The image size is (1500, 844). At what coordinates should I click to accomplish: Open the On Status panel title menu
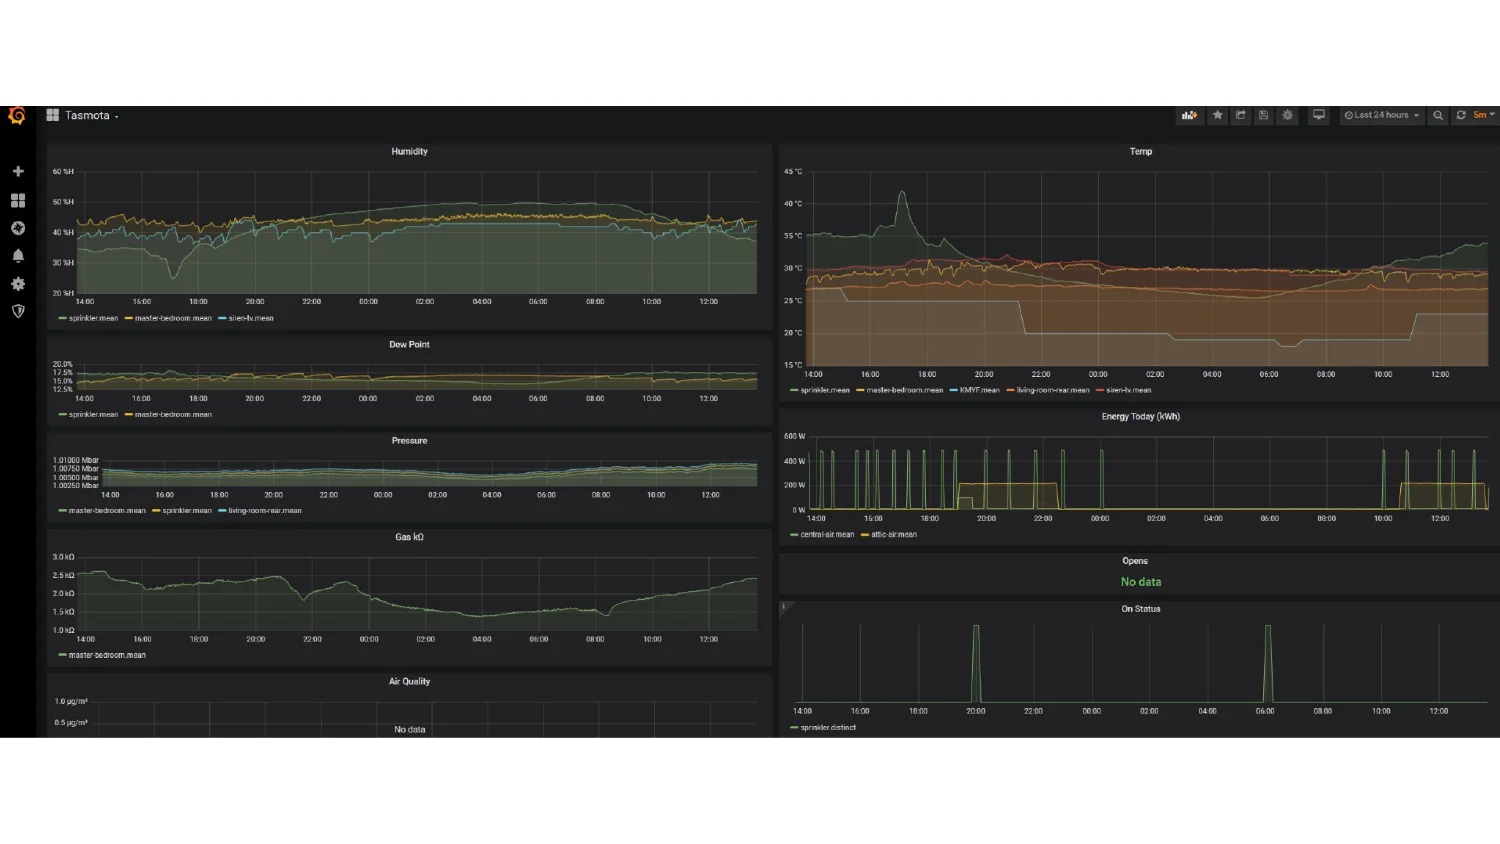(x=1141, y=609)
